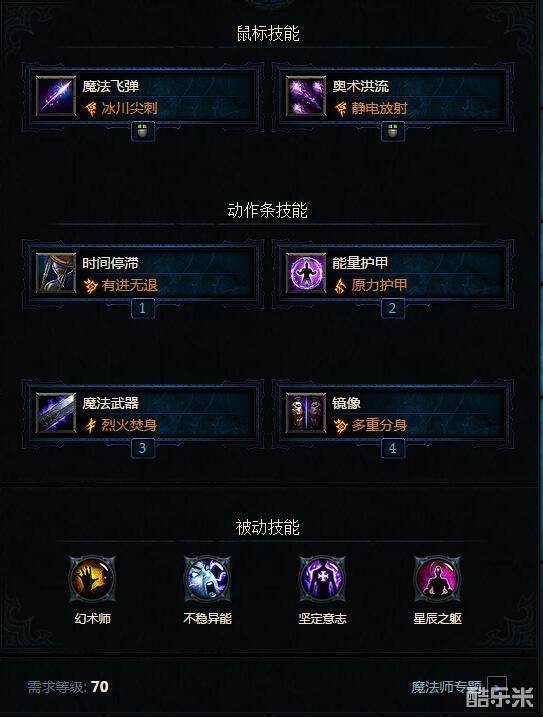The width and height of the screenshot is (543, 717).
Task: Click right mouse button slot under 奥术洪流
Action: (x=392, y=131)
